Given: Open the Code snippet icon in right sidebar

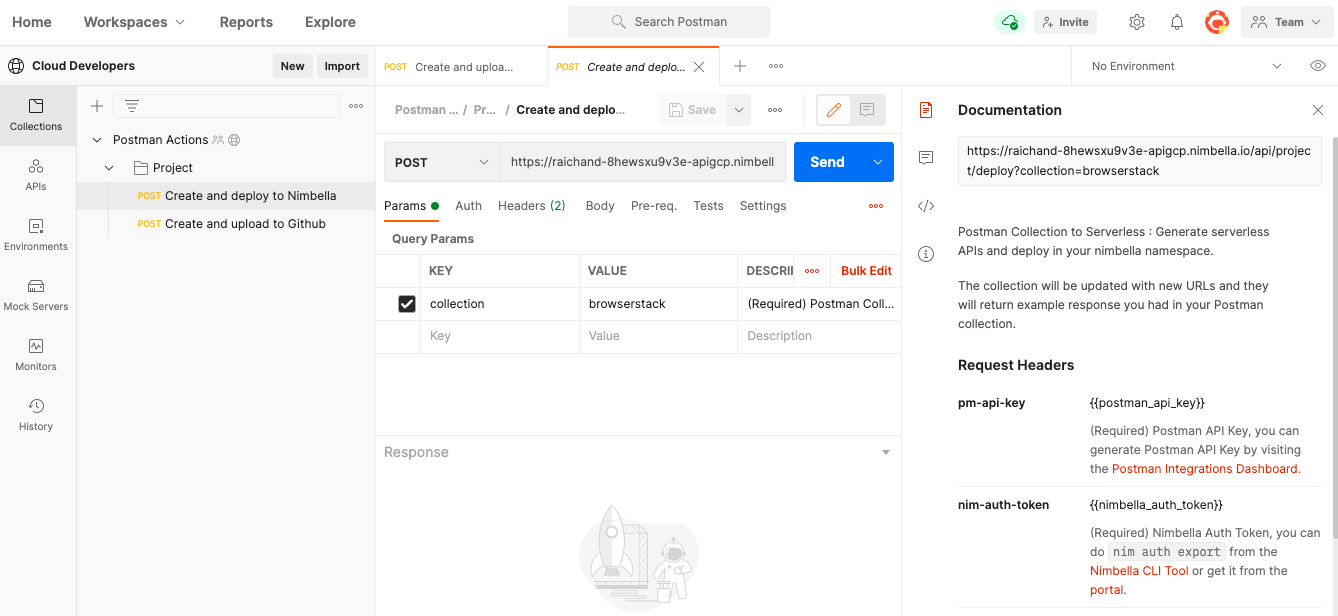Looking at the screenshot, I should click(x=926, y=206).
